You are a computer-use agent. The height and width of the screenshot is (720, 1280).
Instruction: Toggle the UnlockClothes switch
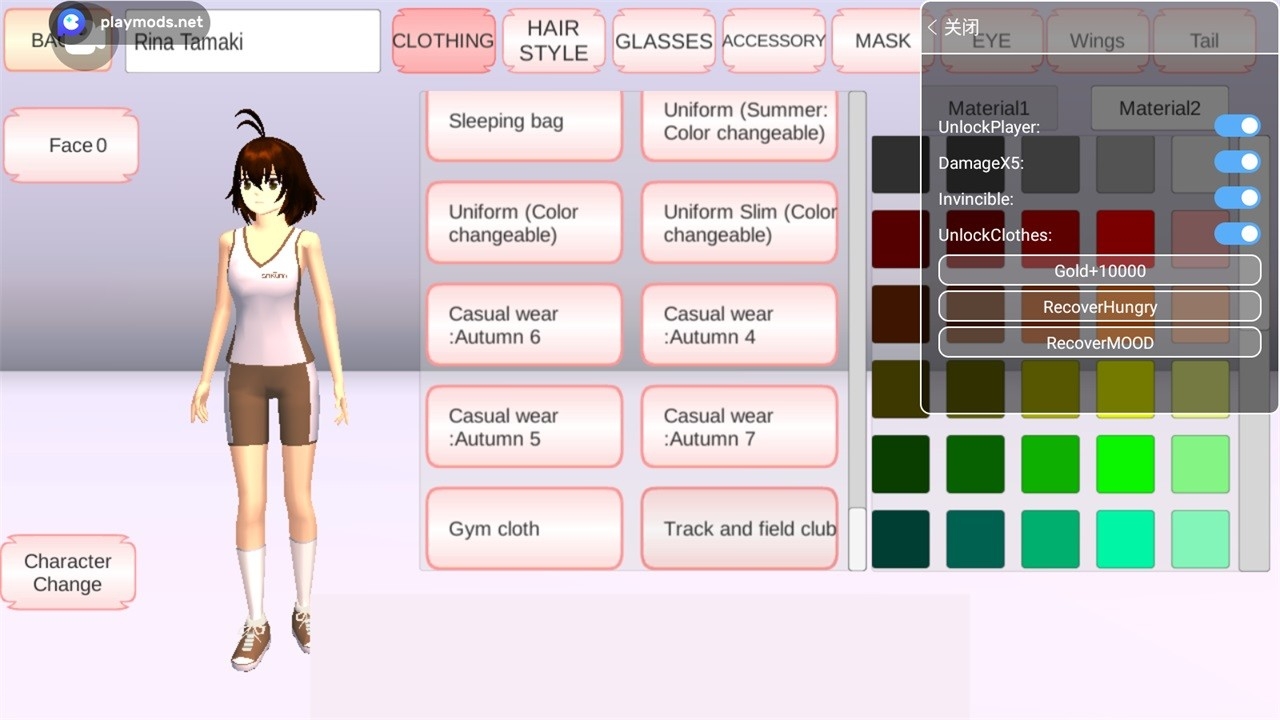tap(1237, 234)
